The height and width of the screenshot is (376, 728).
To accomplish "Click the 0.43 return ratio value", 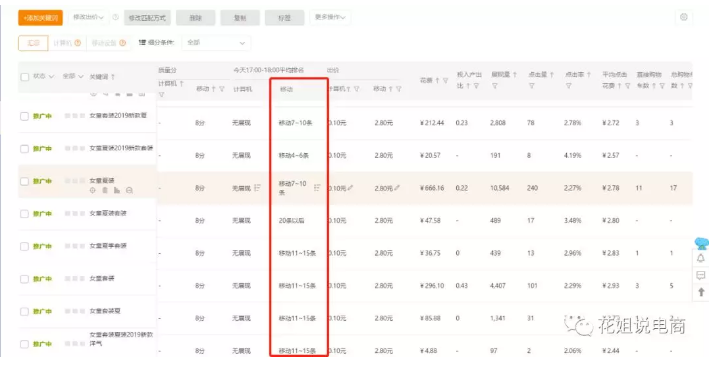I will 462,285.
